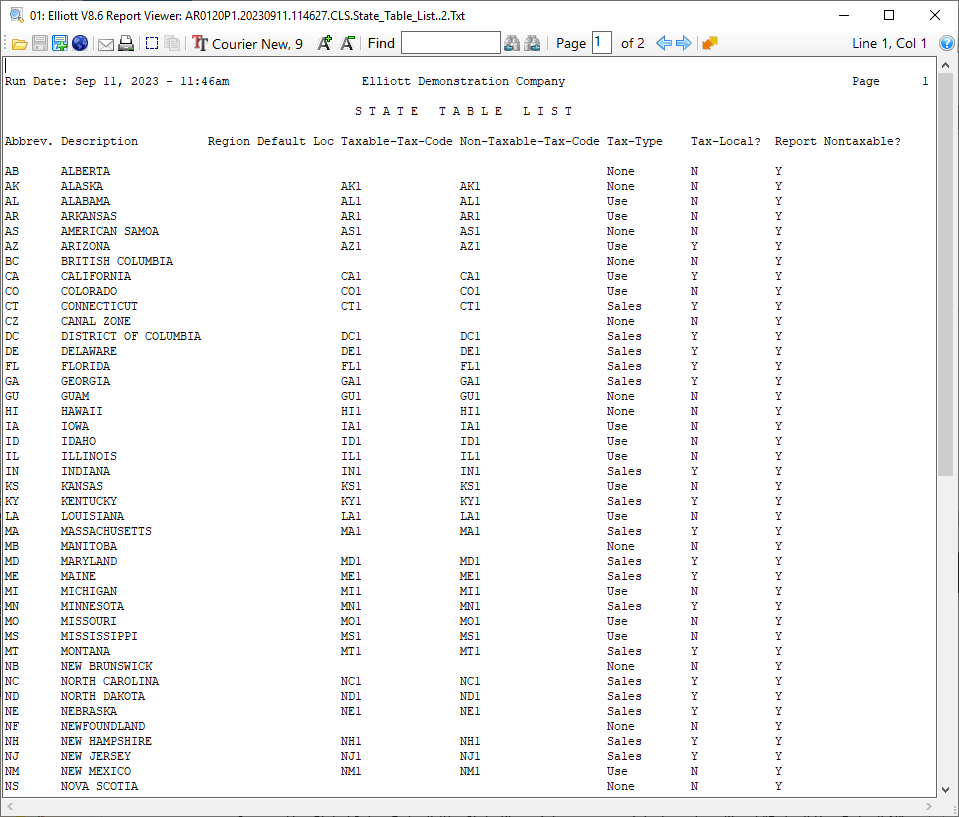
Task: Click the printer icon
Action: 126,43
